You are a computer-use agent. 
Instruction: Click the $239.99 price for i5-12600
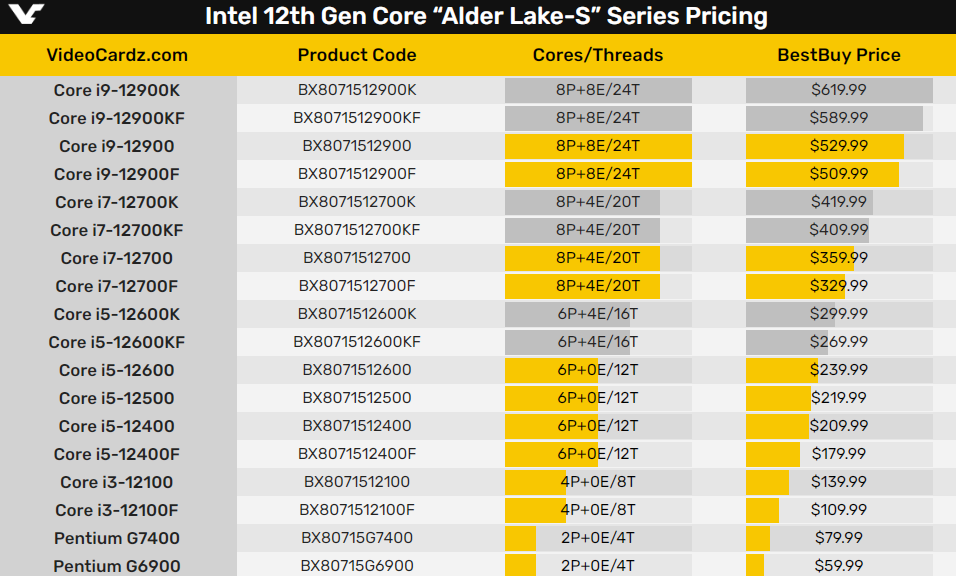click(x=839, y=370)
